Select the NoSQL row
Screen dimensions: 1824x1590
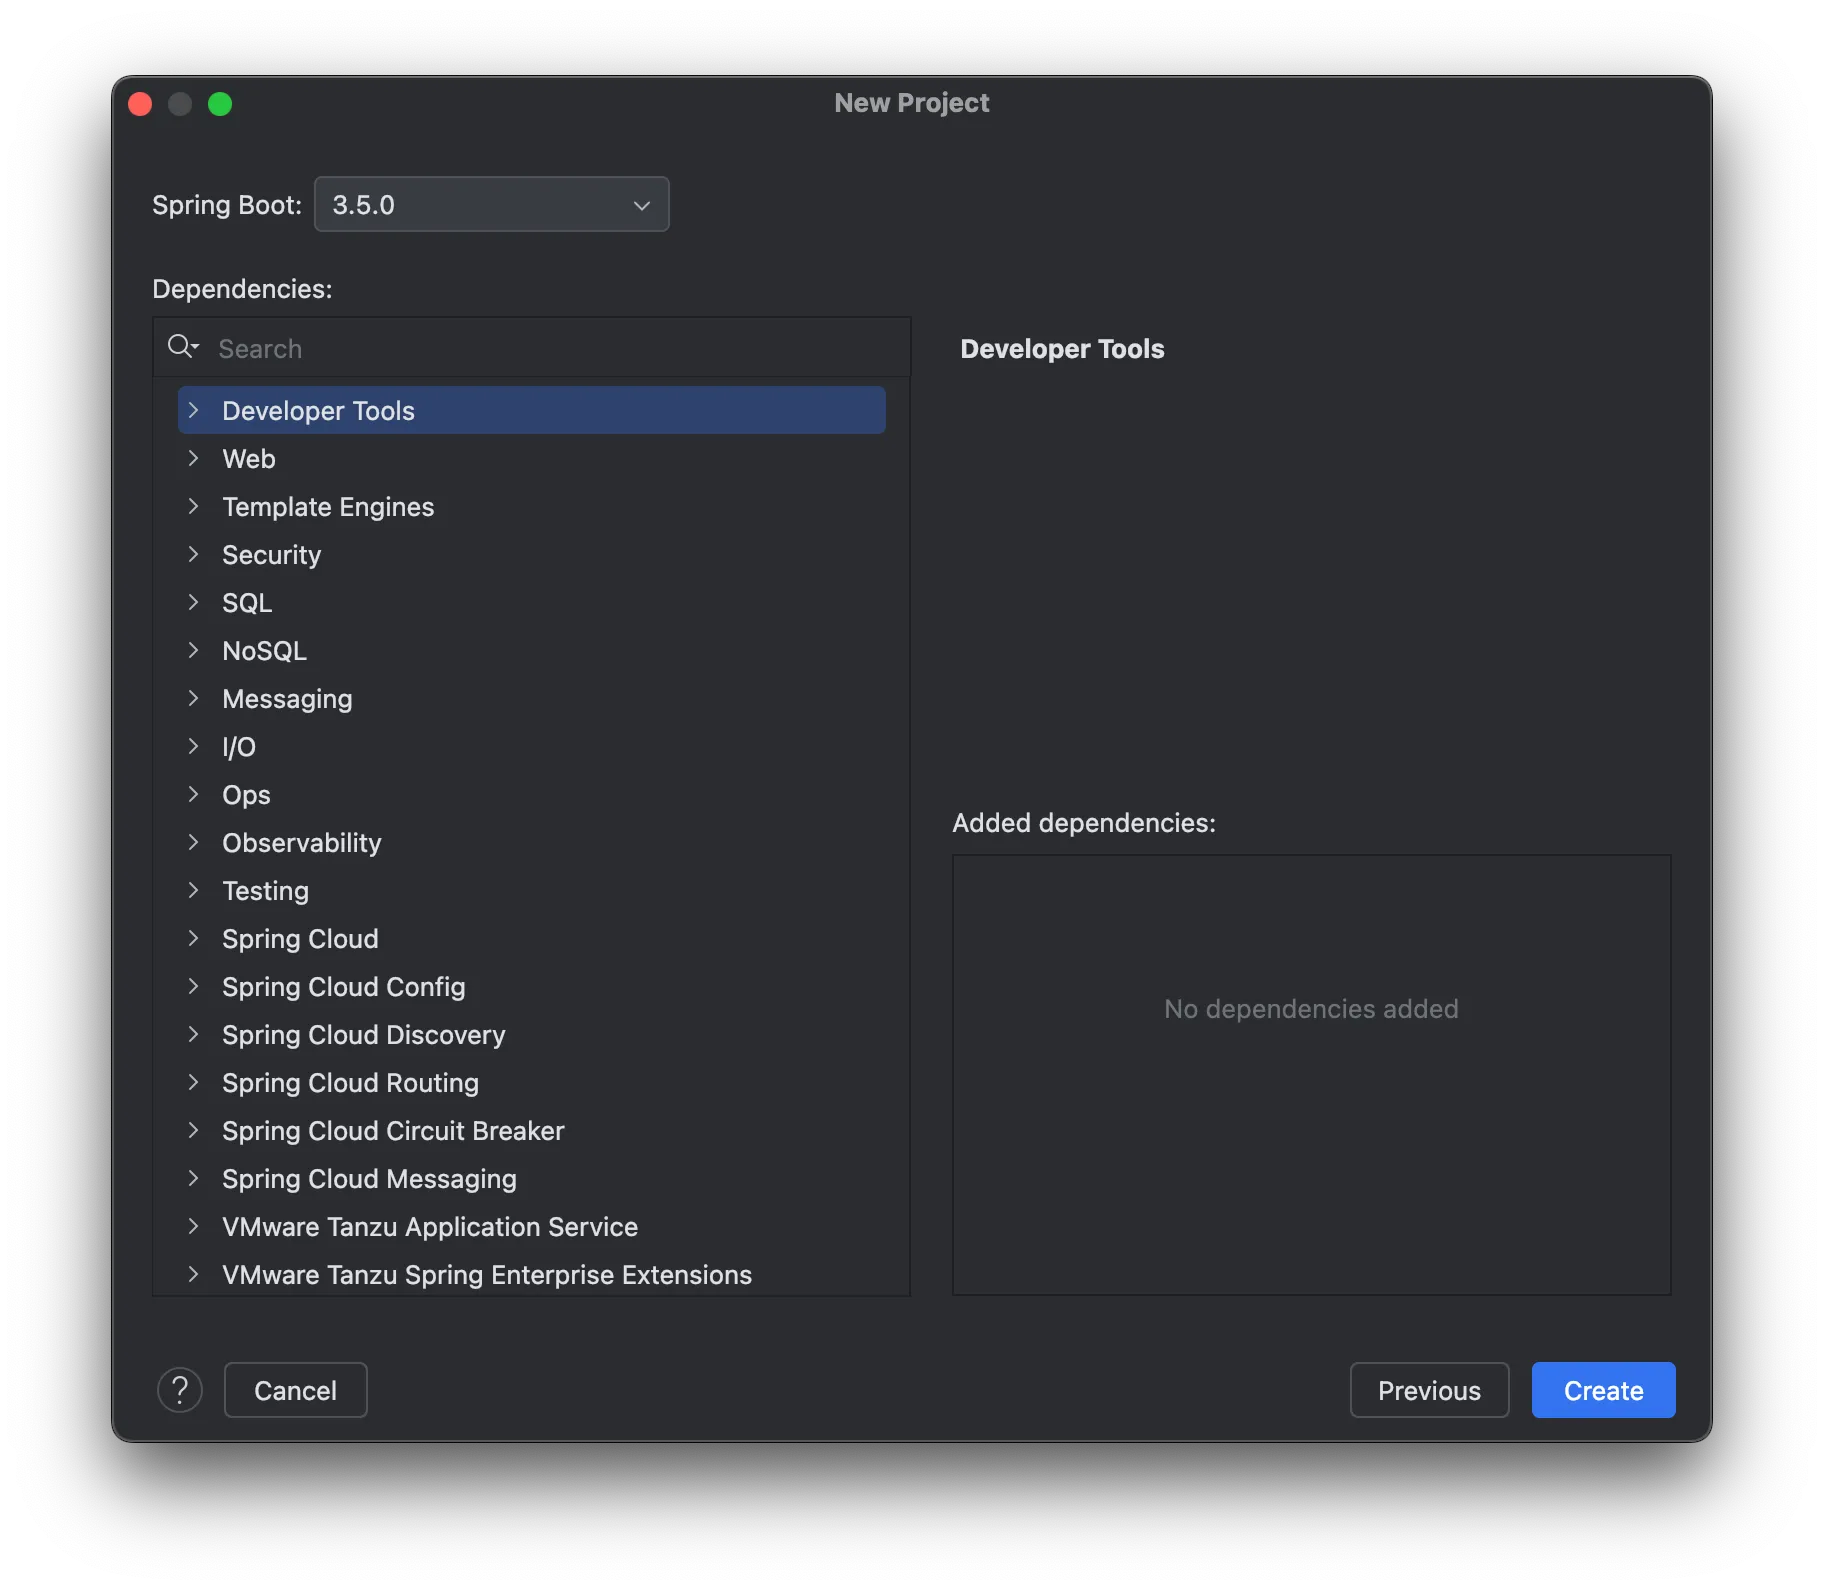tap(532, 650)
